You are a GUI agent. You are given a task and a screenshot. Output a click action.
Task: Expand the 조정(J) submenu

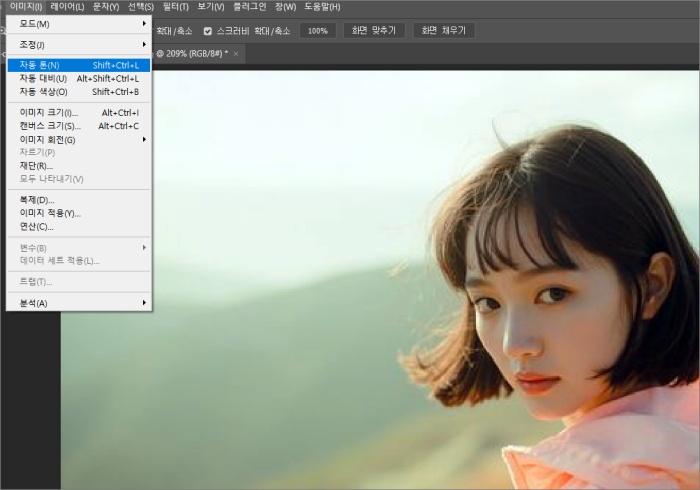coord(79,45)
